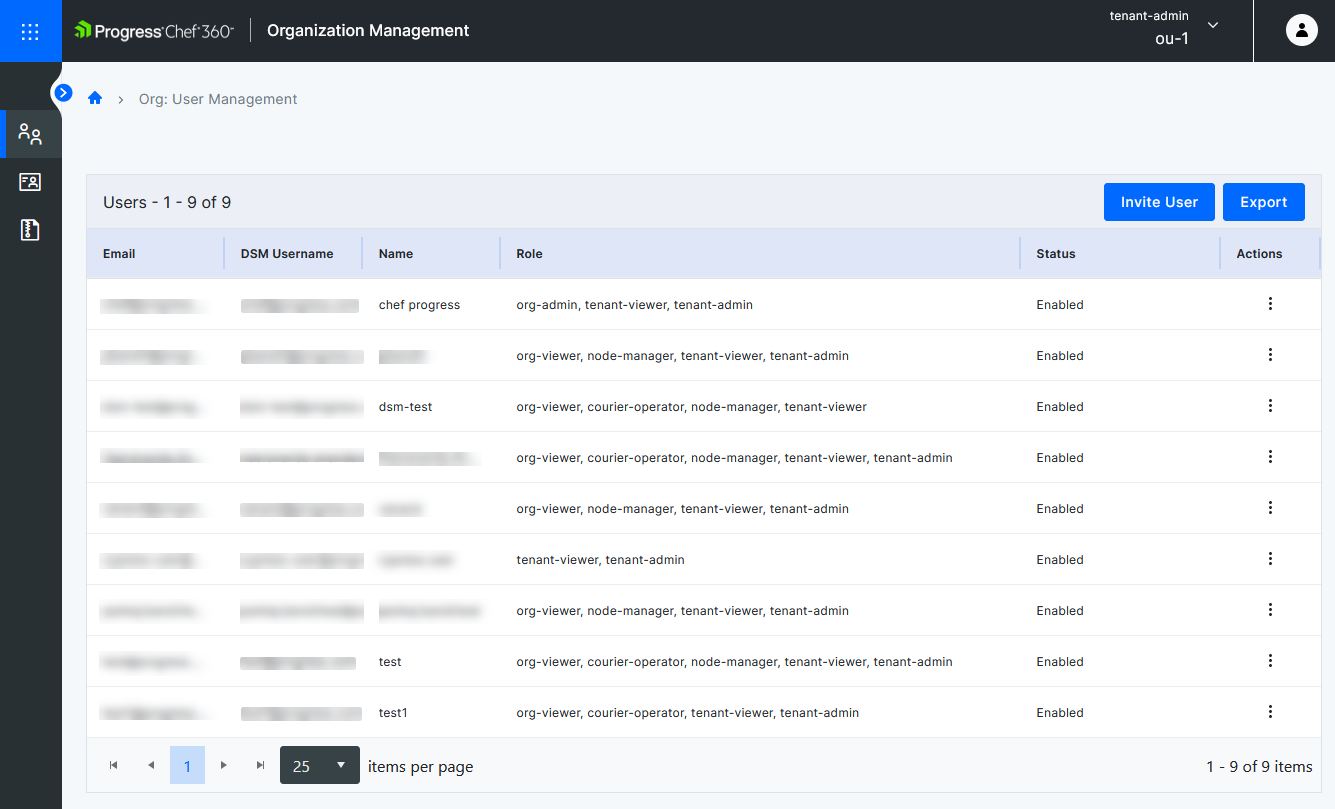Open the ID card roles icon in sidebar
1335x809 pixels.
click(29, 181)
